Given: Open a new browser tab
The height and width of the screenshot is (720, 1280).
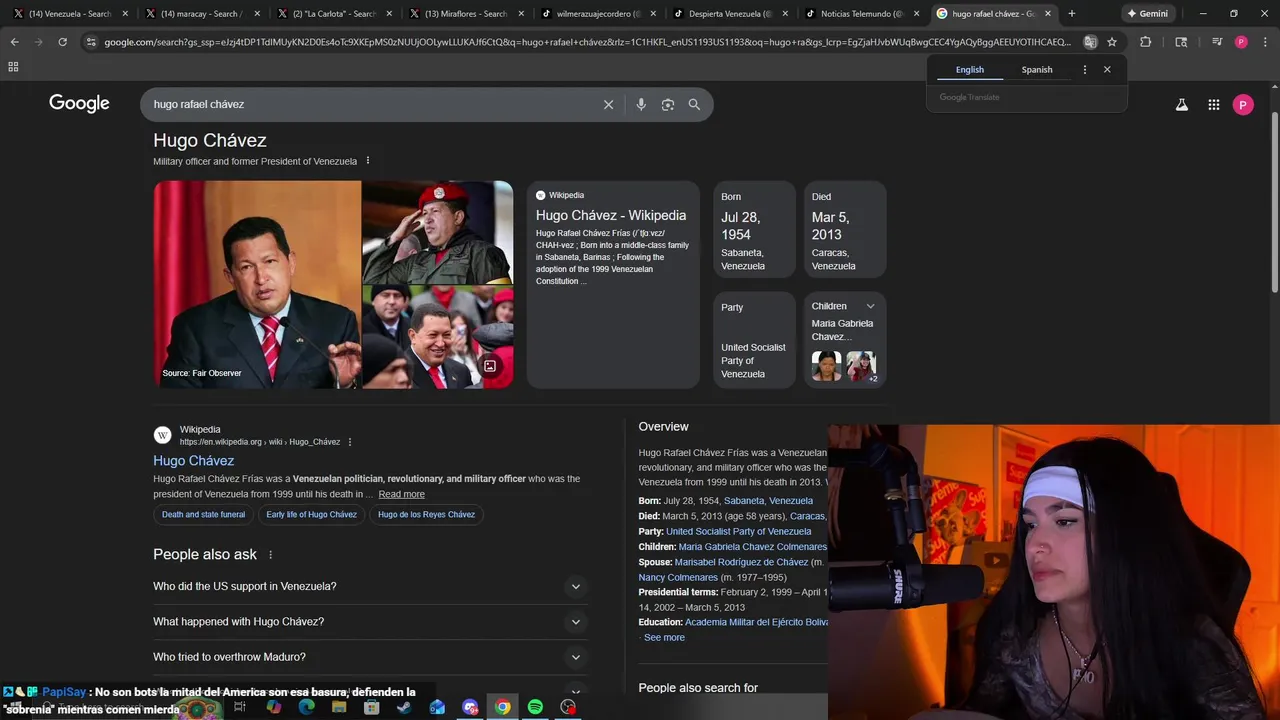Looking at the screenshot, I should click(x=1071, y=14).
